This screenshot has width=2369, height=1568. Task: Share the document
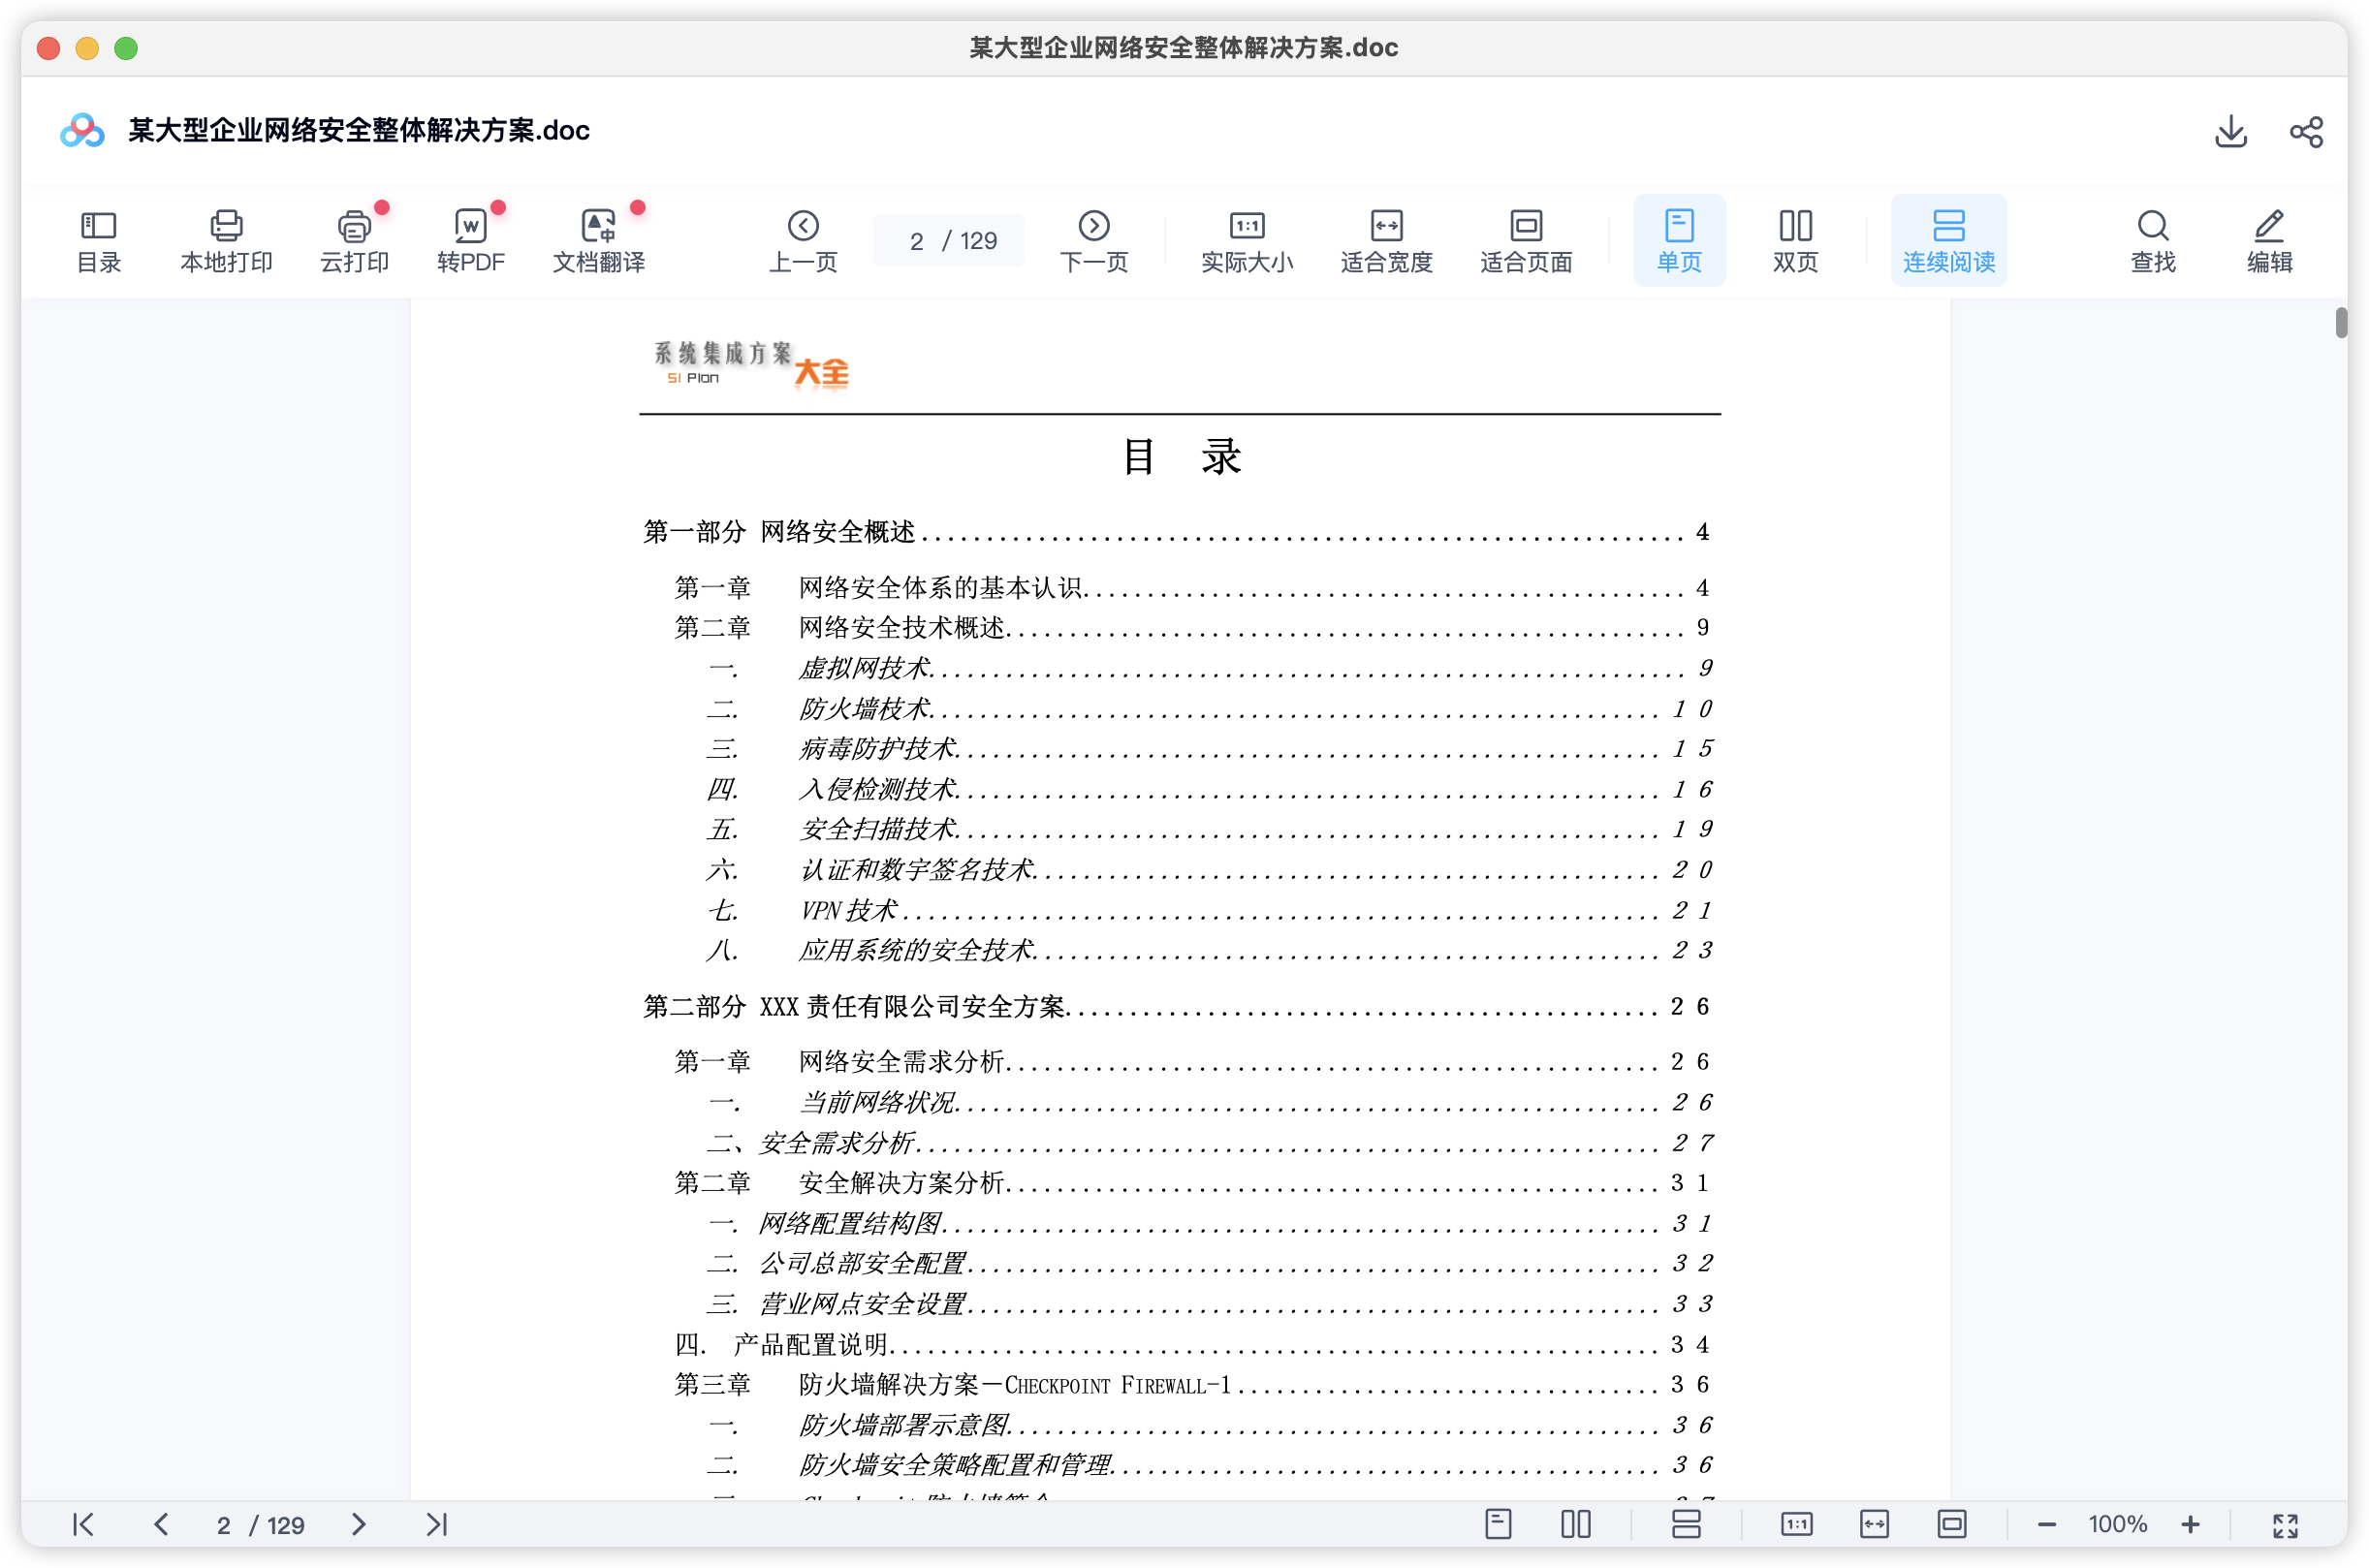click(2306, 130)
